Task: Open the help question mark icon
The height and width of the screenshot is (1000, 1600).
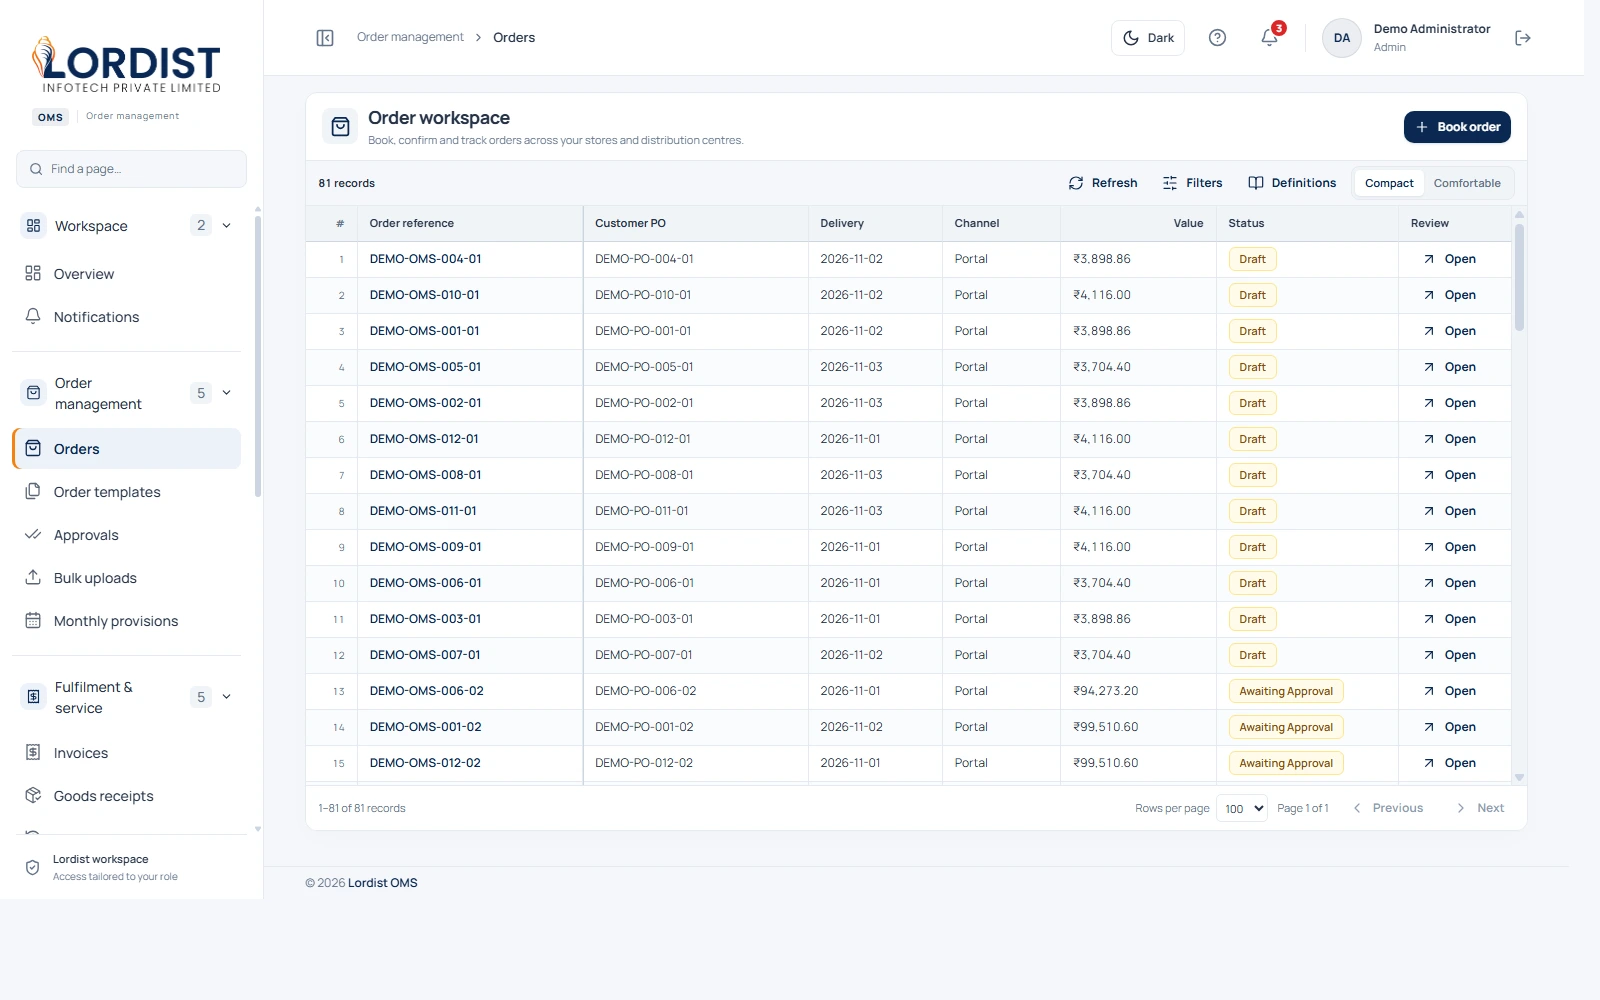Action: tap(1217, 38)
